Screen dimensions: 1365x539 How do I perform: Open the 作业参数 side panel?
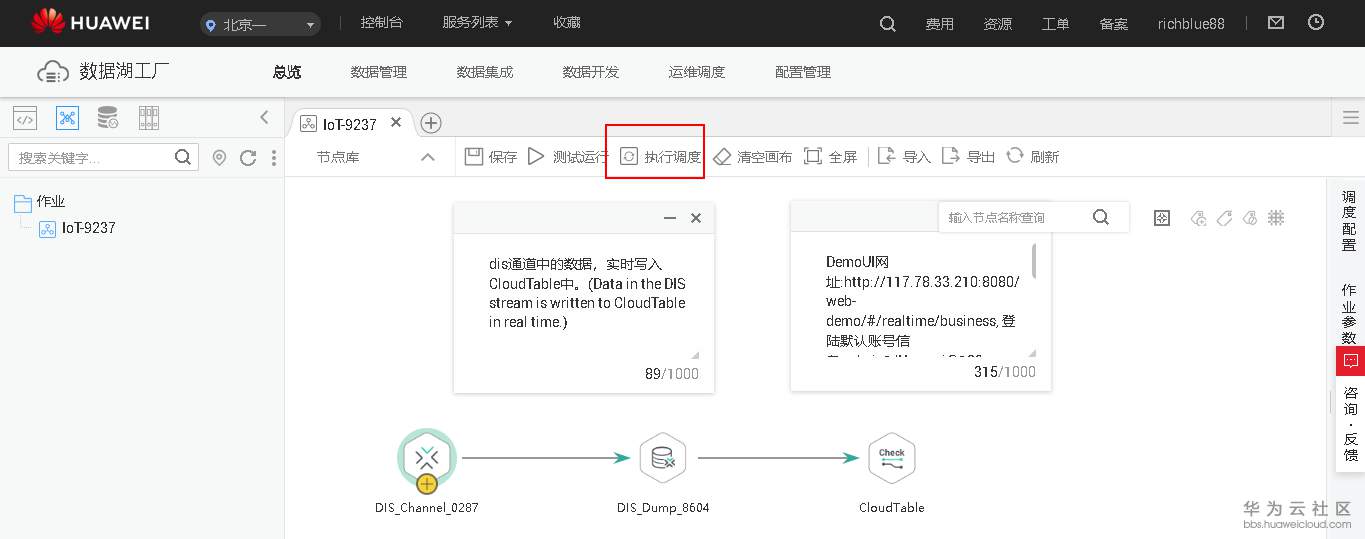click(x=1349, y=314)
